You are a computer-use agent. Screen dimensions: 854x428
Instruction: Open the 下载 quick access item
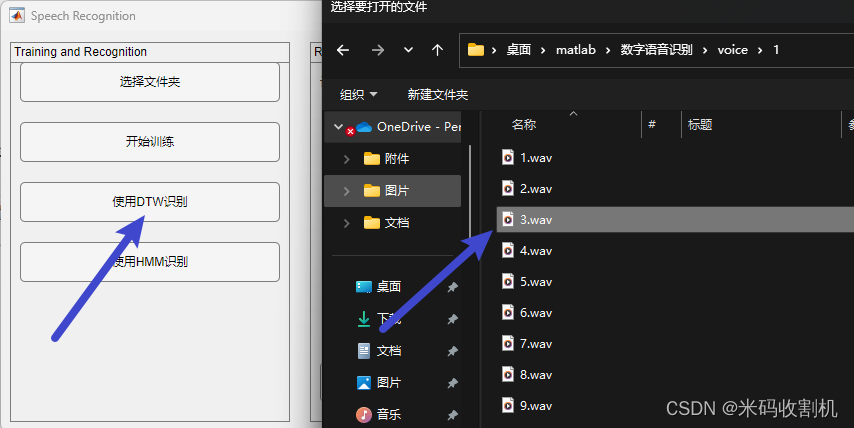(389, 319)
